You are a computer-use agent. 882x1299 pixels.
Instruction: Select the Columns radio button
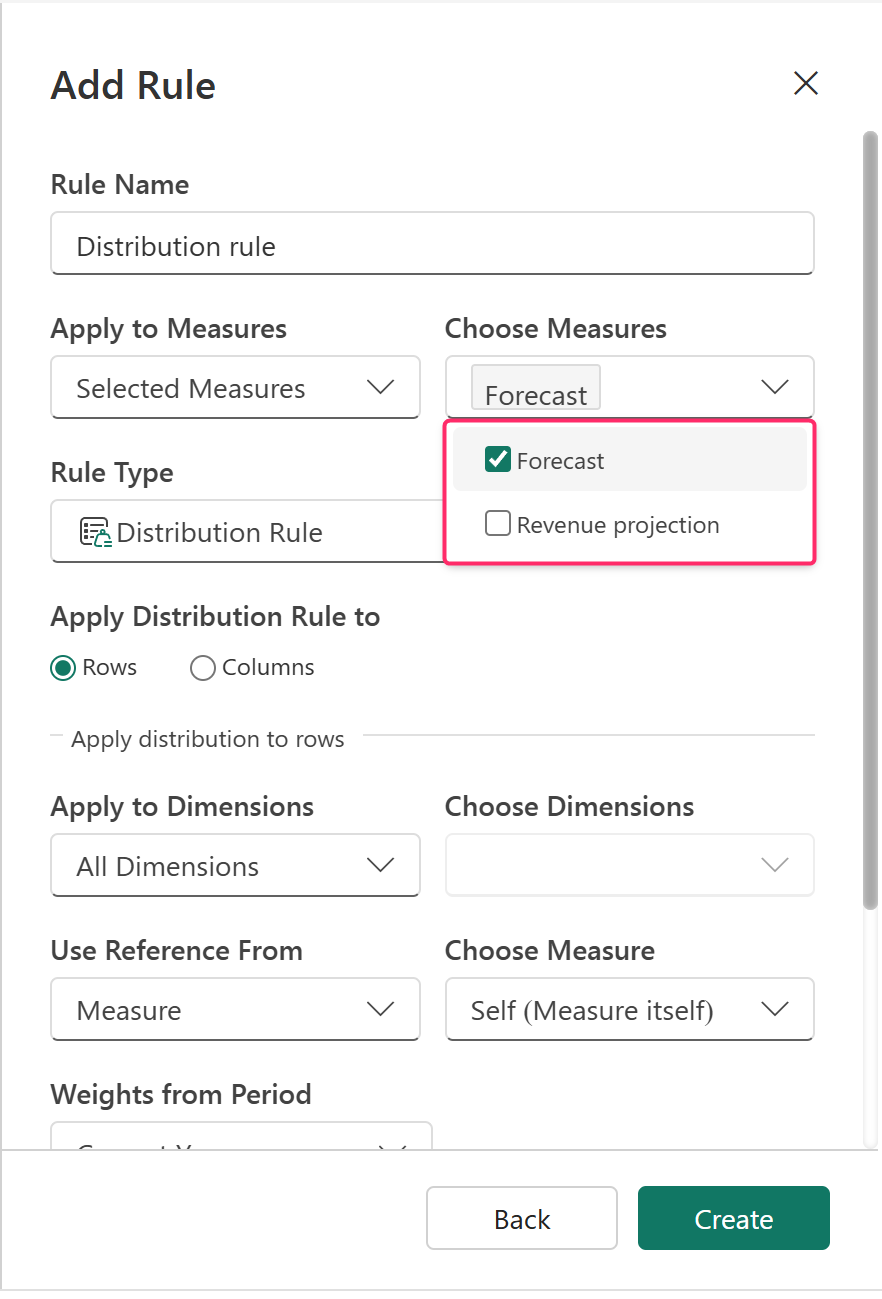click(x=202, y=668)
